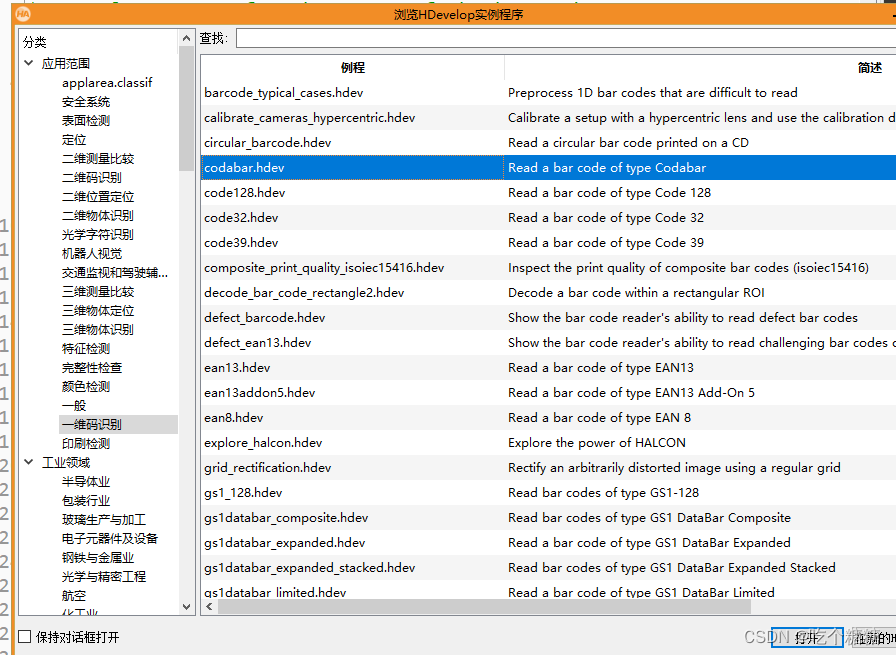Select 钢铁与金属业 industry item
This screenshot has width=896, height=655.
(x=98, y=557)
